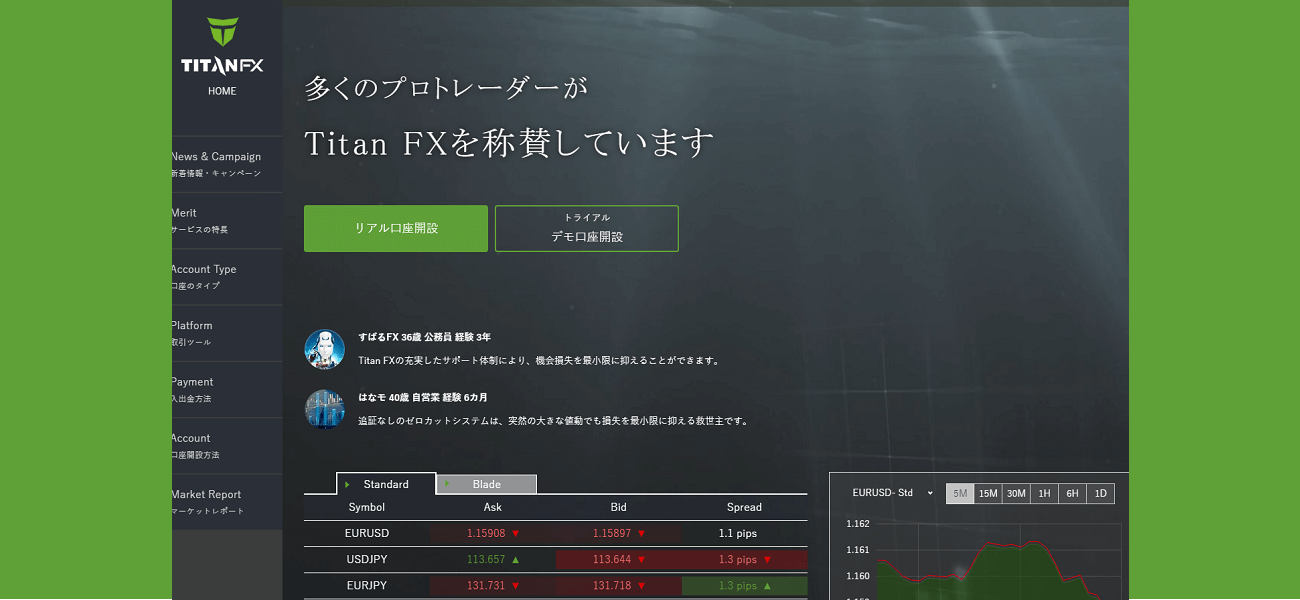1300x600 pixels.
Task: Select the 15M chart timeframe
Action: [988, 493]
